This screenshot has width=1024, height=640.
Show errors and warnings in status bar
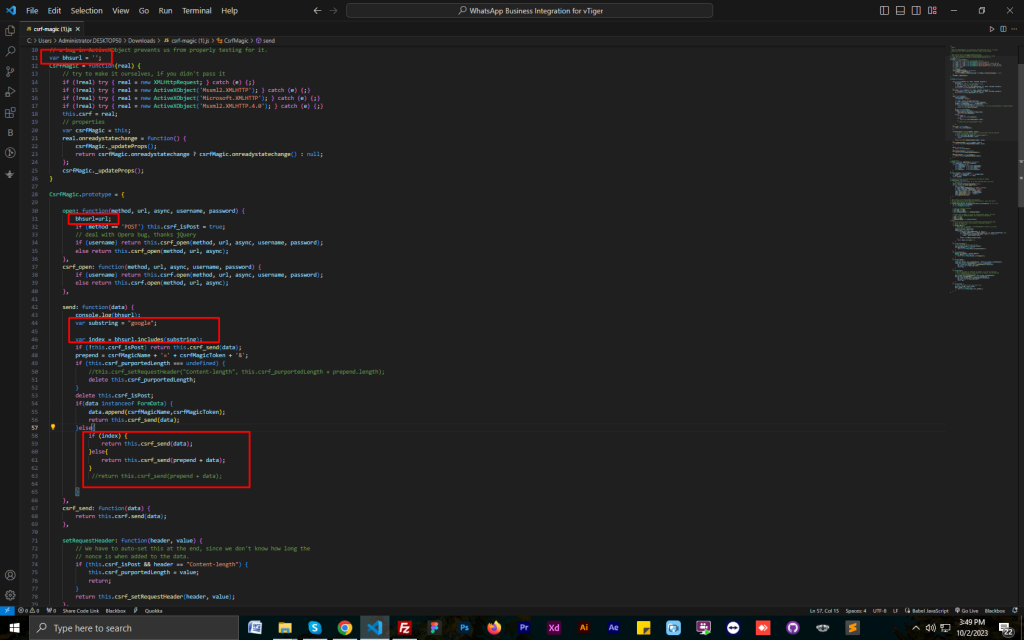coord(29,611)
